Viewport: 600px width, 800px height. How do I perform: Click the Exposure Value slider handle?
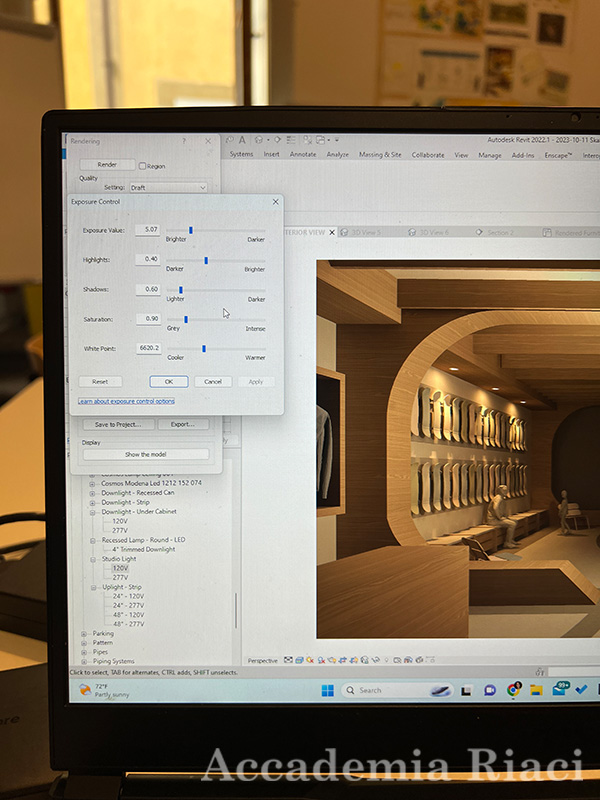pos(191,230)
